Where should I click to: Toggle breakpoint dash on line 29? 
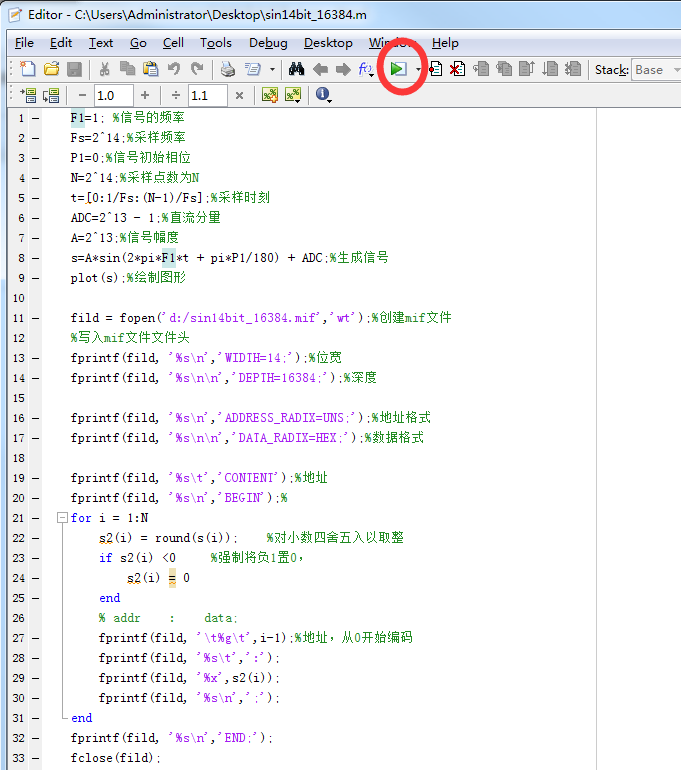point(35,678)
